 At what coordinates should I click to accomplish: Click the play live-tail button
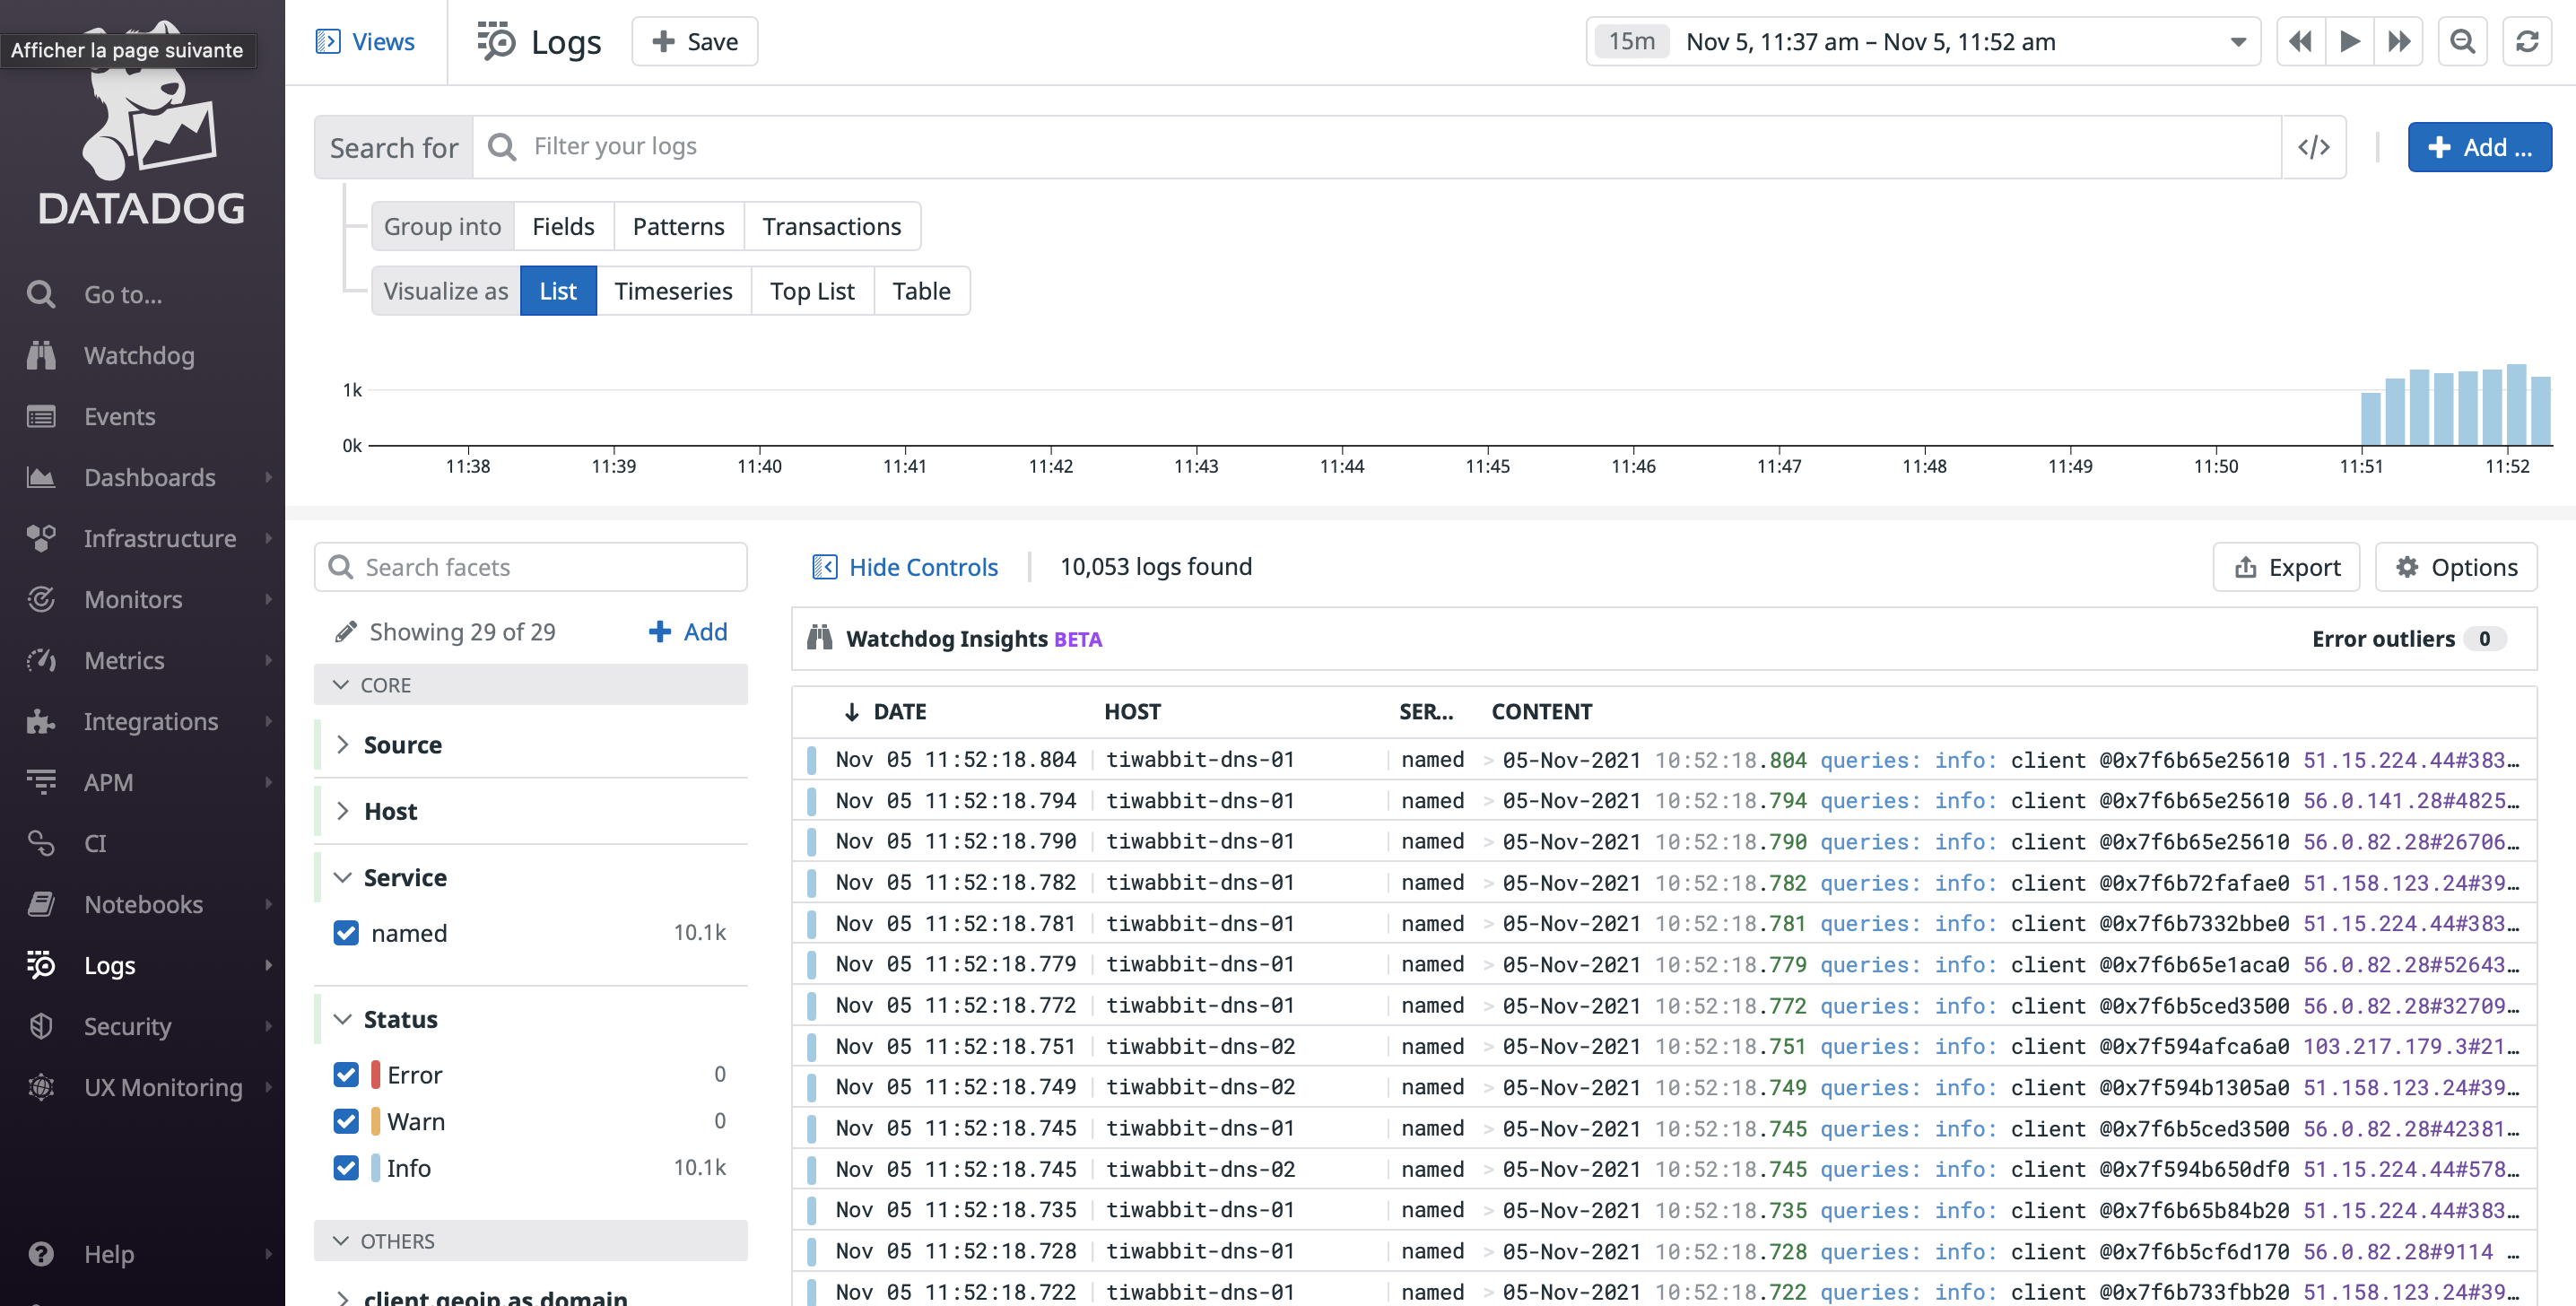tap(2349, 42)
